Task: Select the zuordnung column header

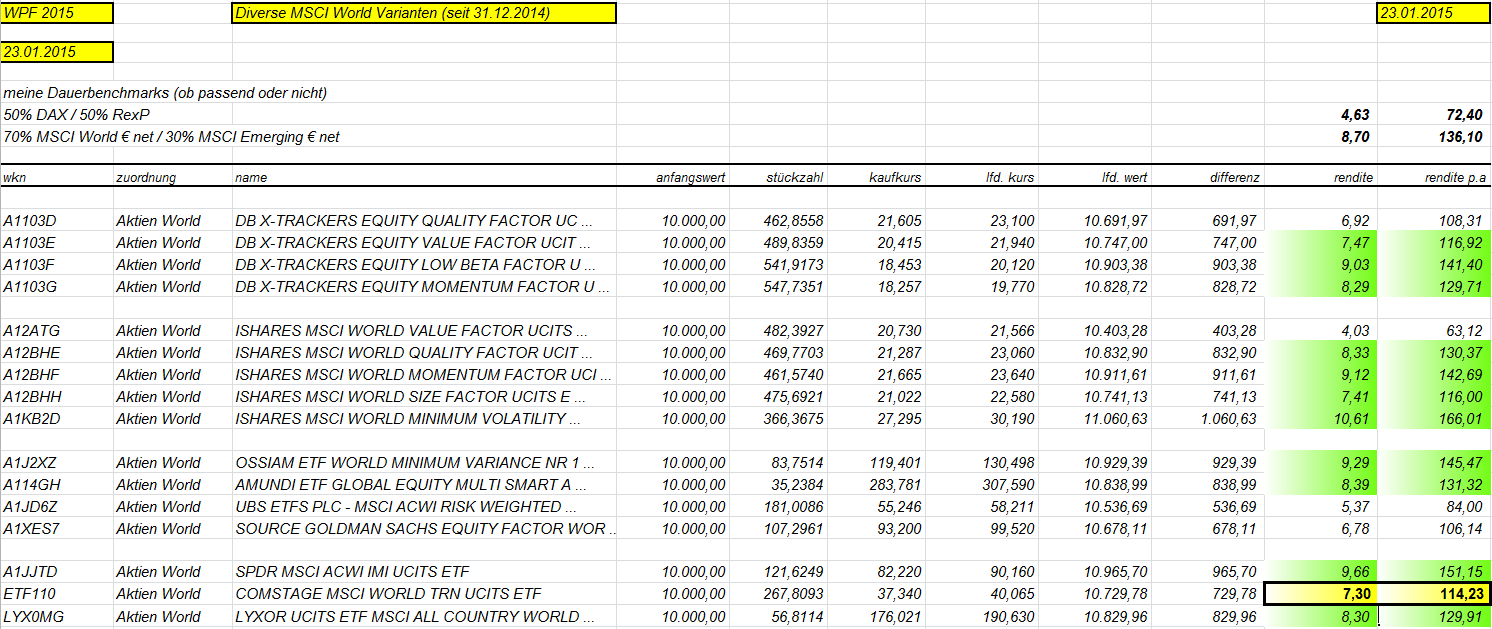Action: point(146,177)
